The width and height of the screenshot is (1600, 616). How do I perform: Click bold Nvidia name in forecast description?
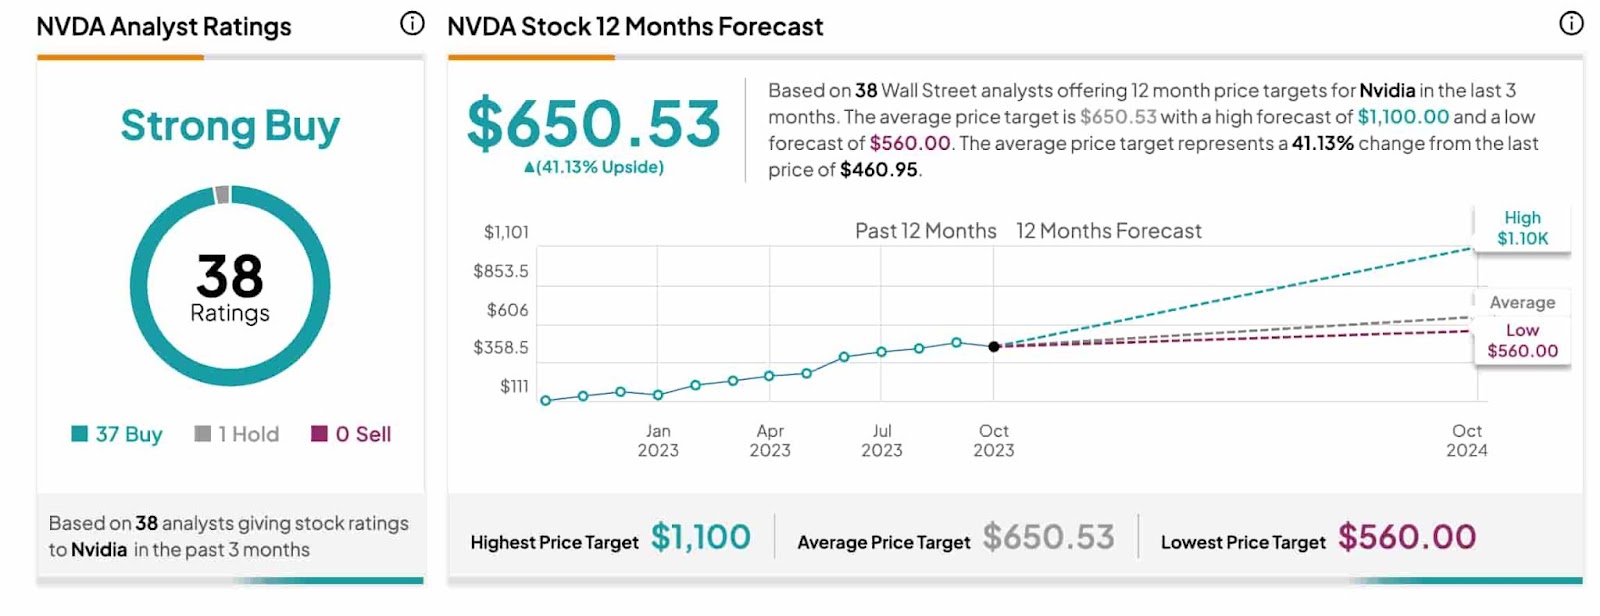pos(1387,91)
